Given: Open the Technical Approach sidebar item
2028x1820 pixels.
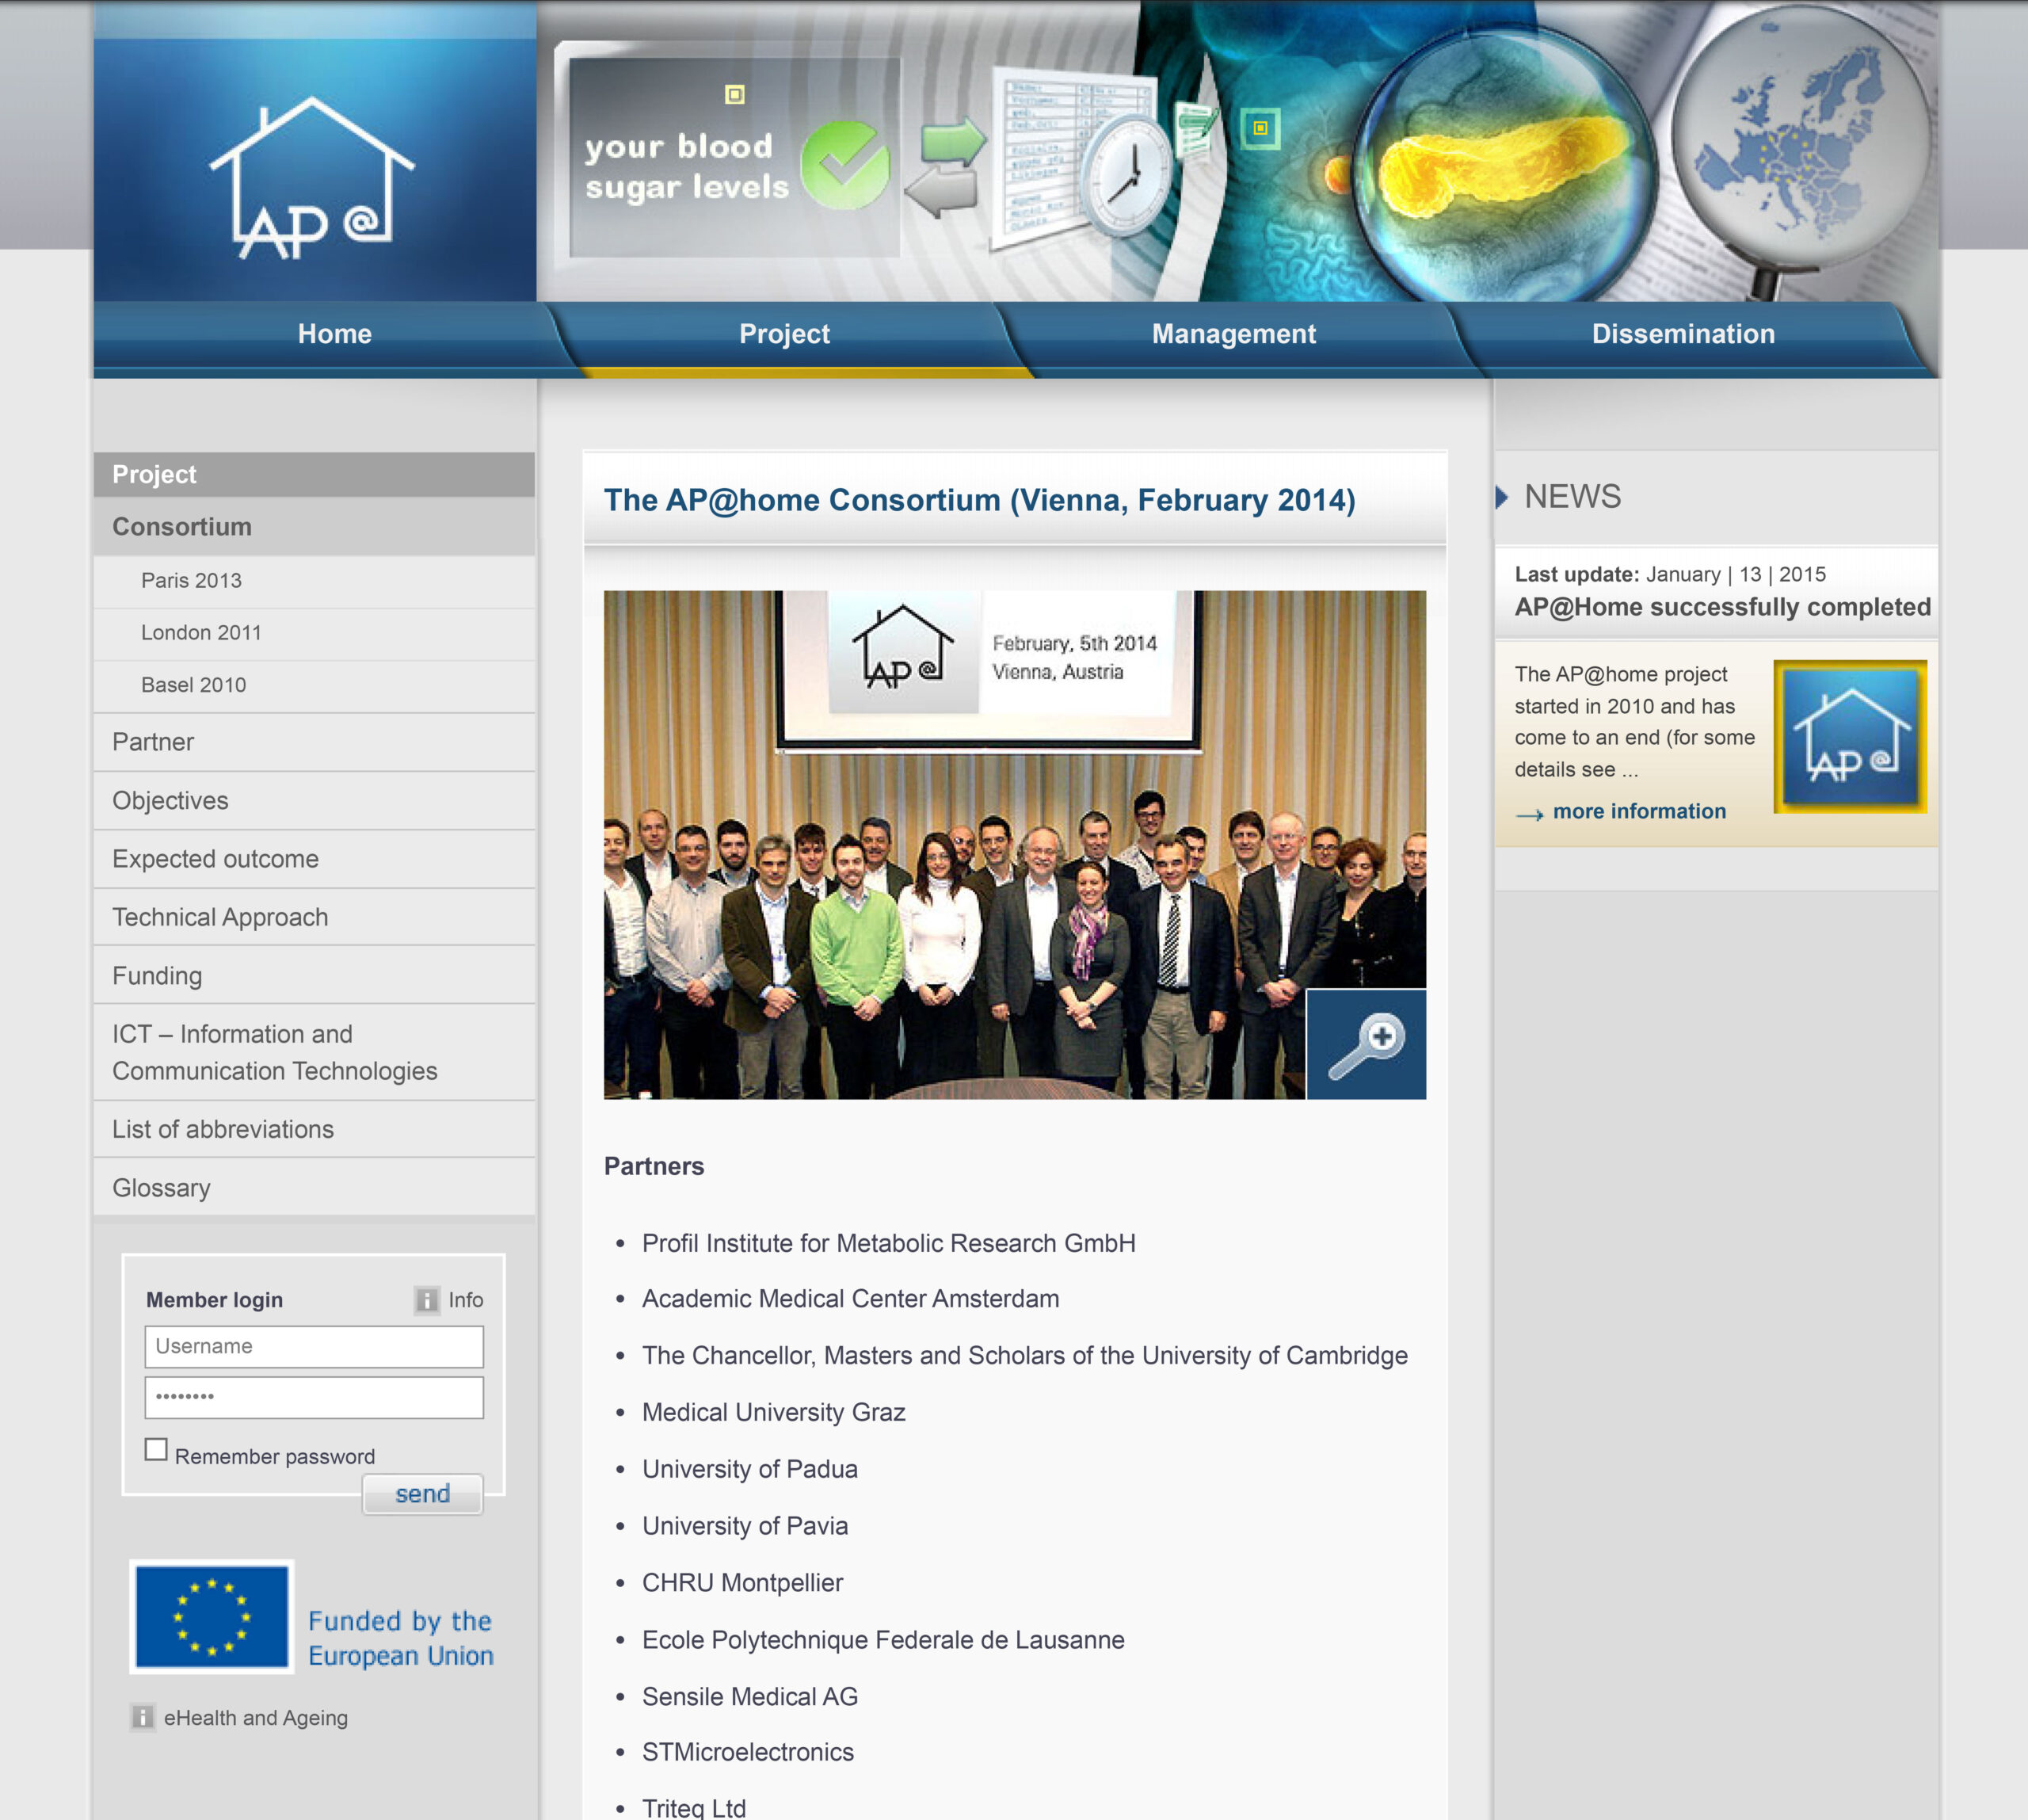Looking at the screenshot, I should point(220,917).
